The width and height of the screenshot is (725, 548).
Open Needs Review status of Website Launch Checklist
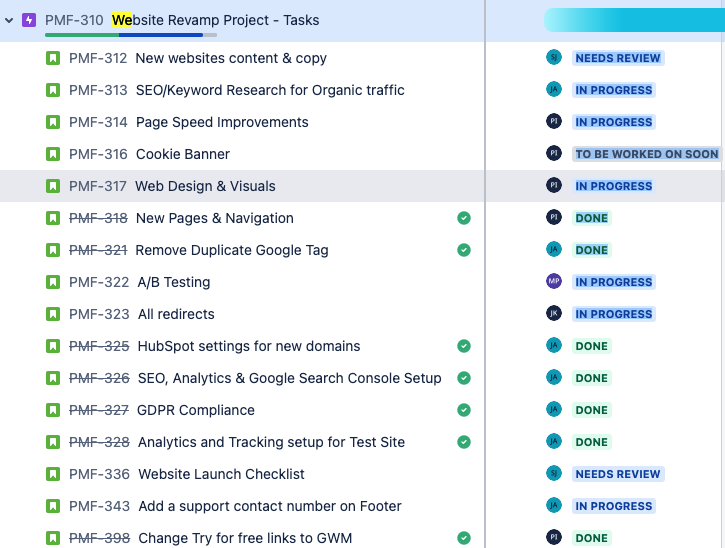(x=618, y=474)
